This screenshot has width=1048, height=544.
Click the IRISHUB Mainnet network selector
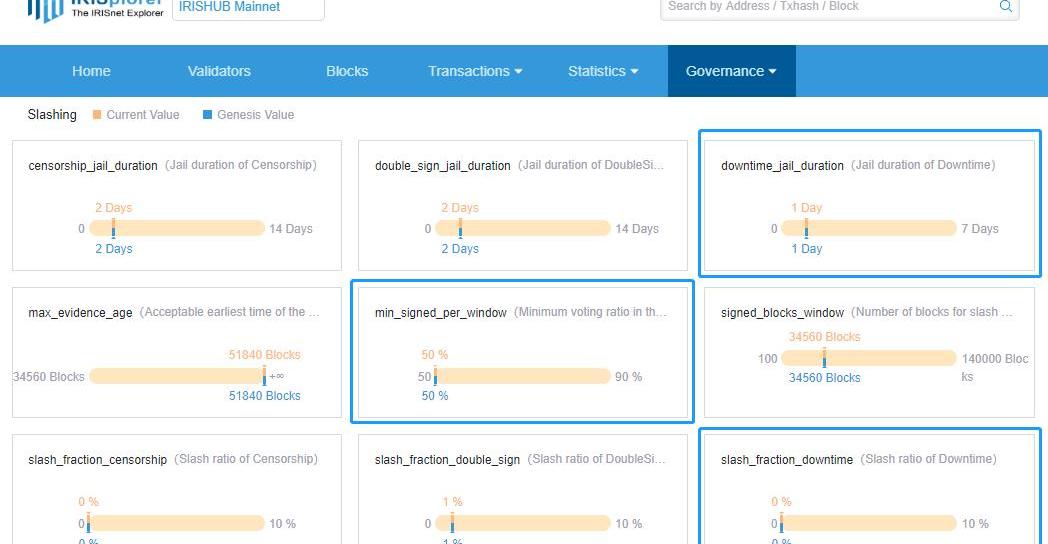click(x=248, y=8)
